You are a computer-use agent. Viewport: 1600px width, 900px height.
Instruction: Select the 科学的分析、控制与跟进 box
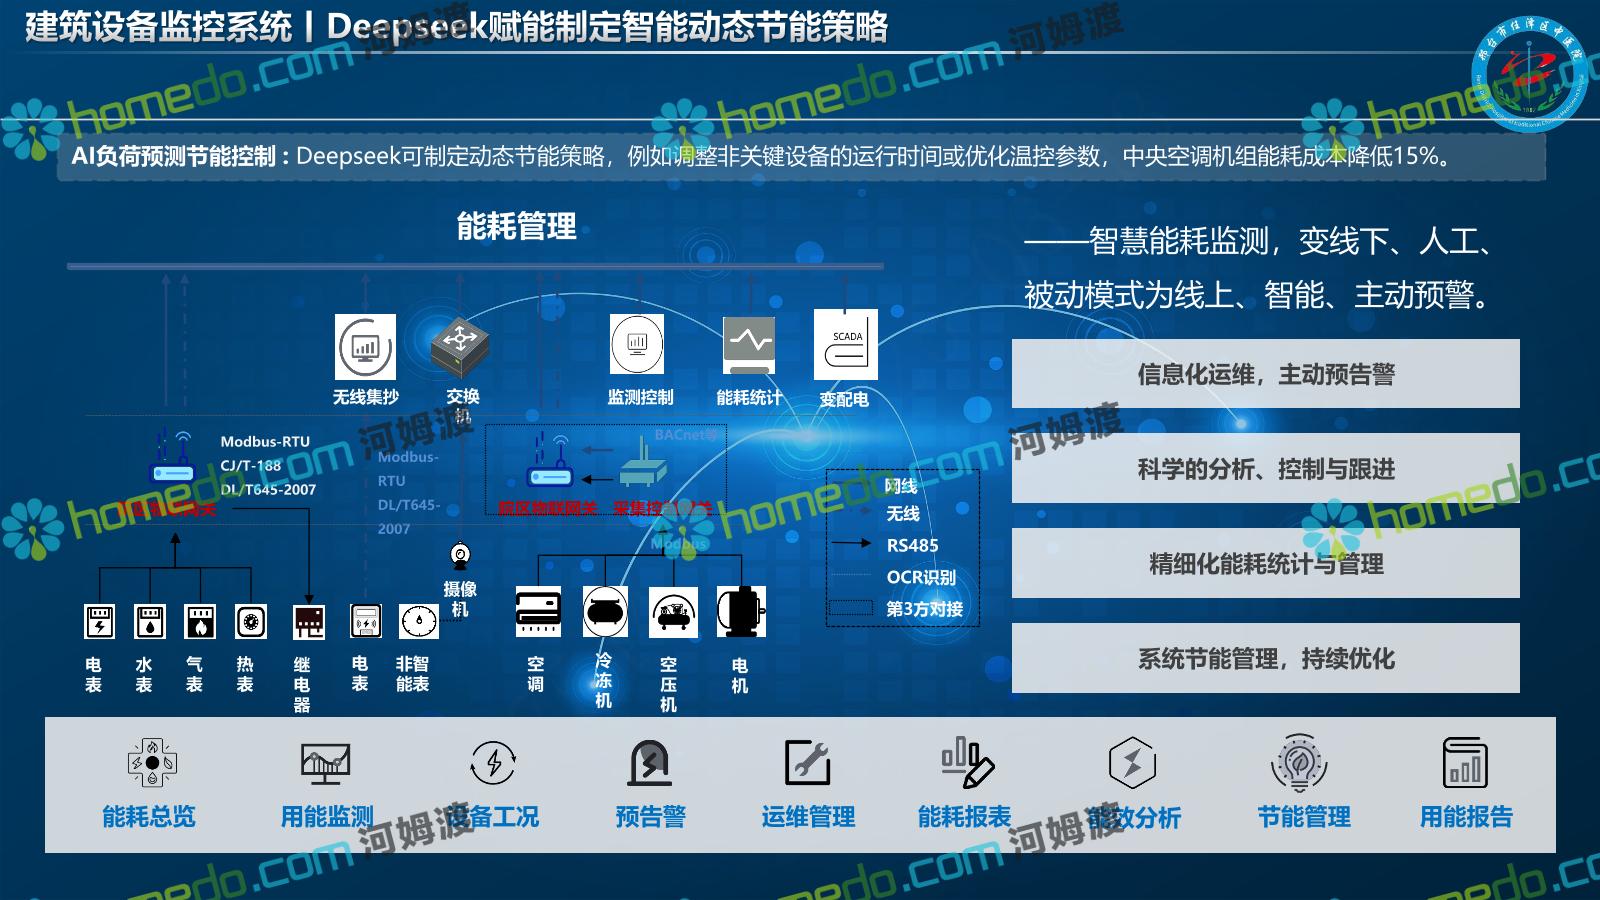(1265, 468)
